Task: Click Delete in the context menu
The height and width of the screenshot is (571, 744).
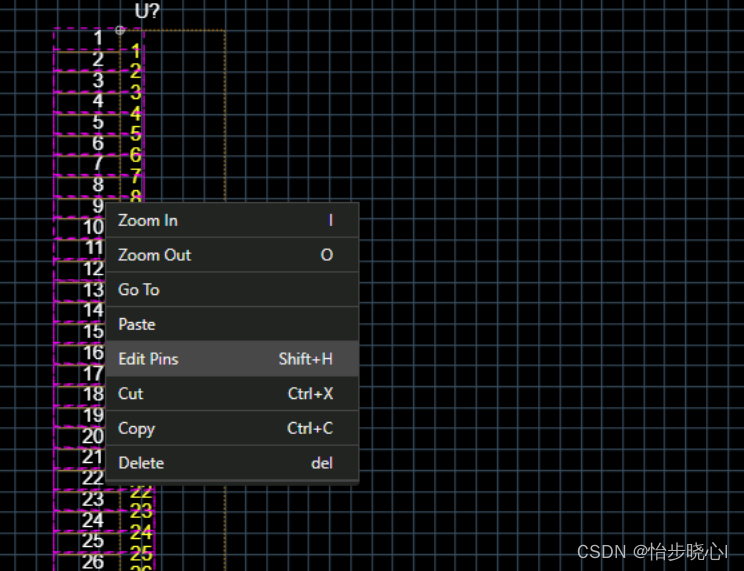Action: (x=141, y=463)
